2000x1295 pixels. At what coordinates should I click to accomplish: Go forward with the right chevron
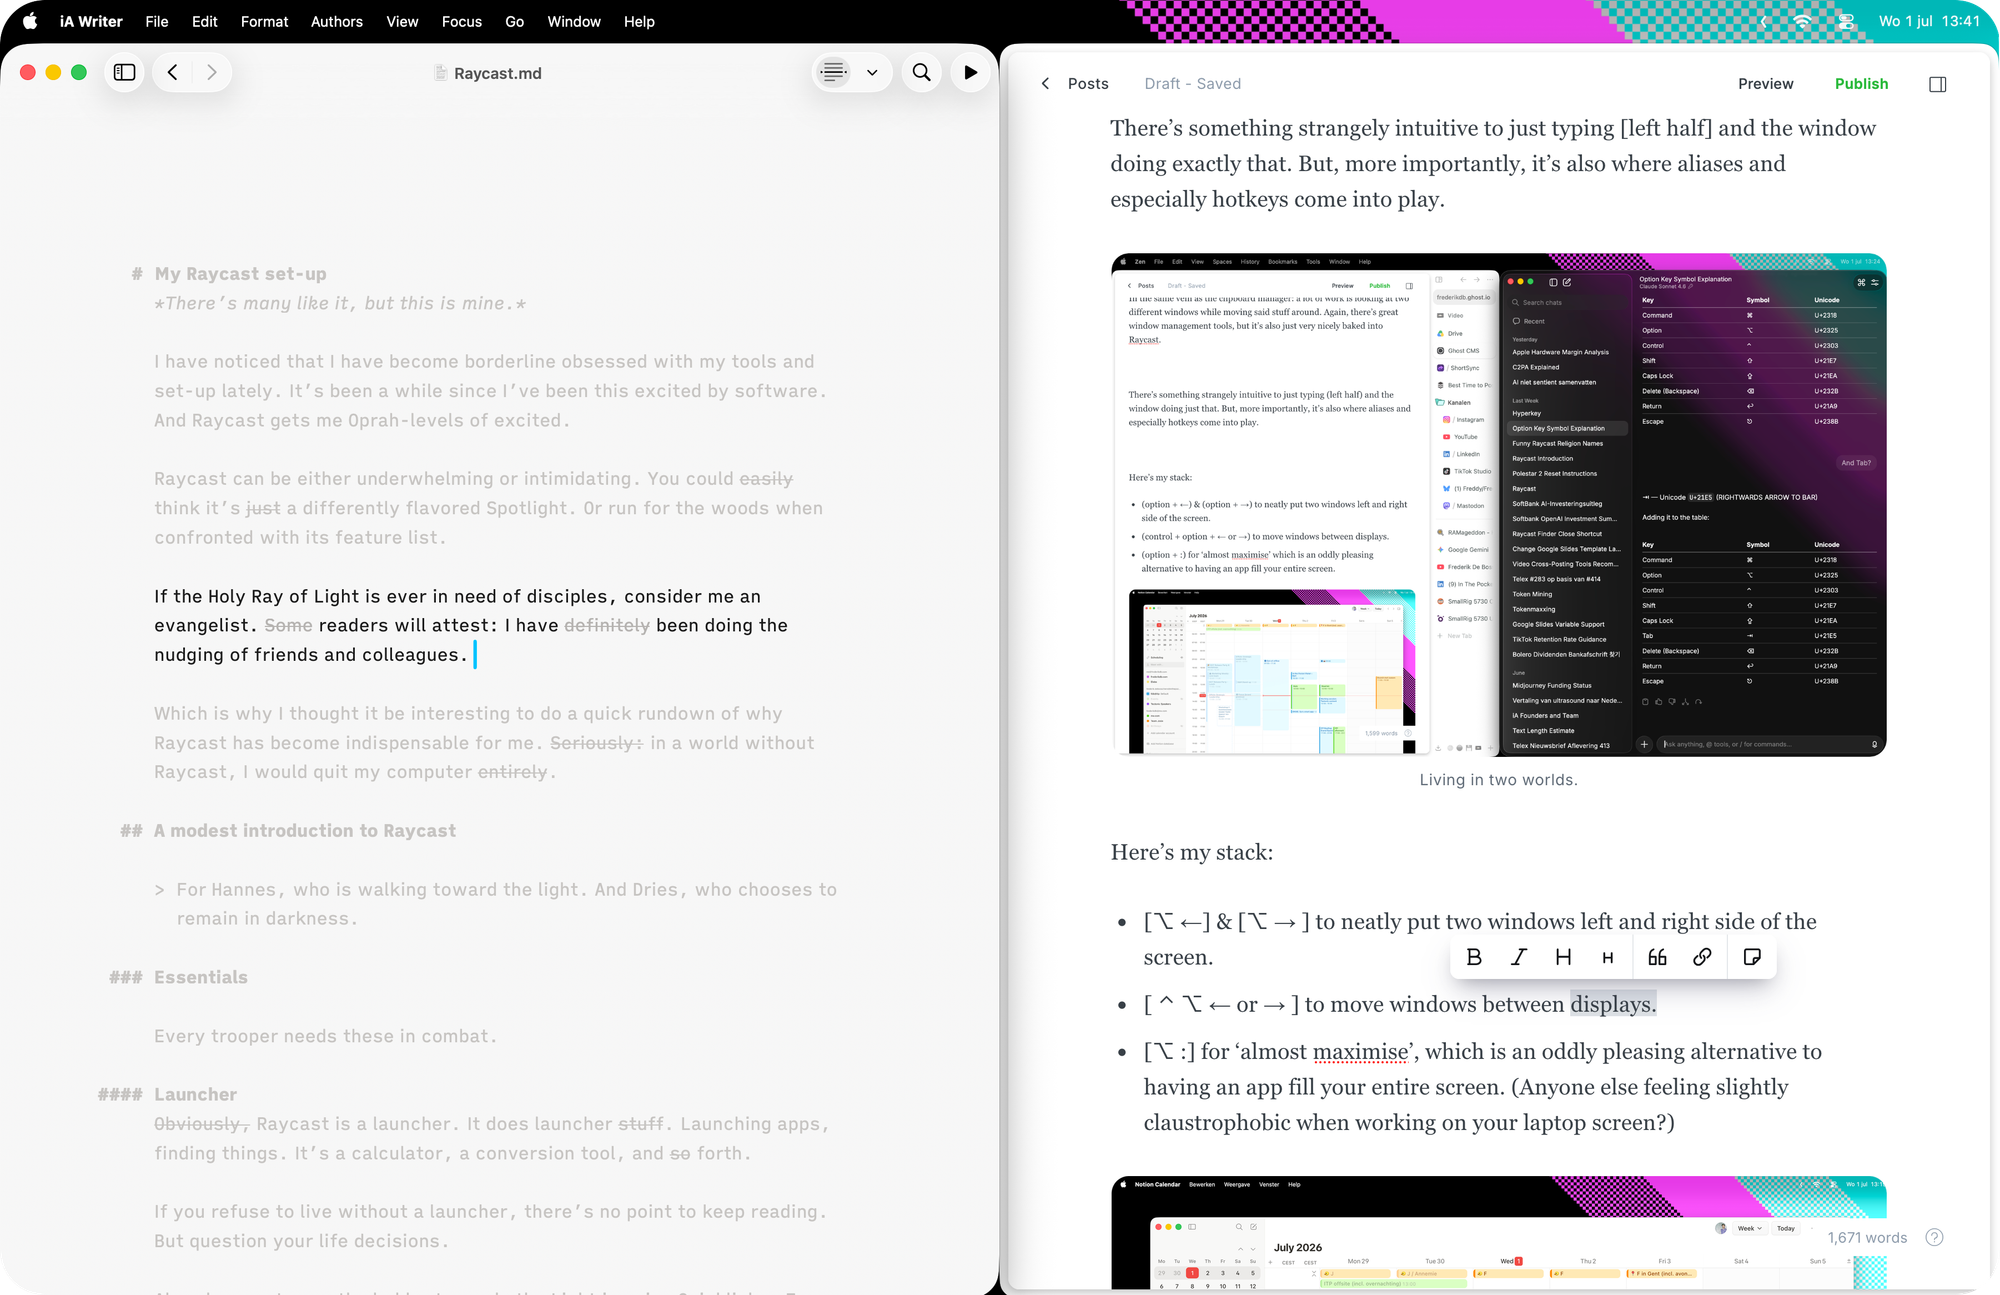[x=211, y=72]
